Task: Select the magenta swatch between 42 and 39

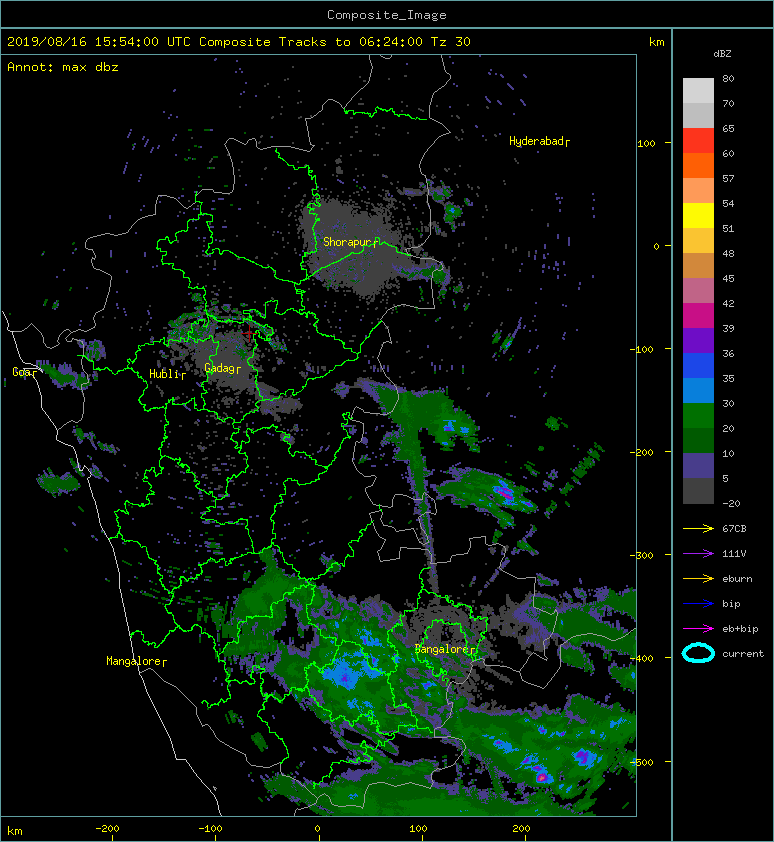Action: (698, 315)
